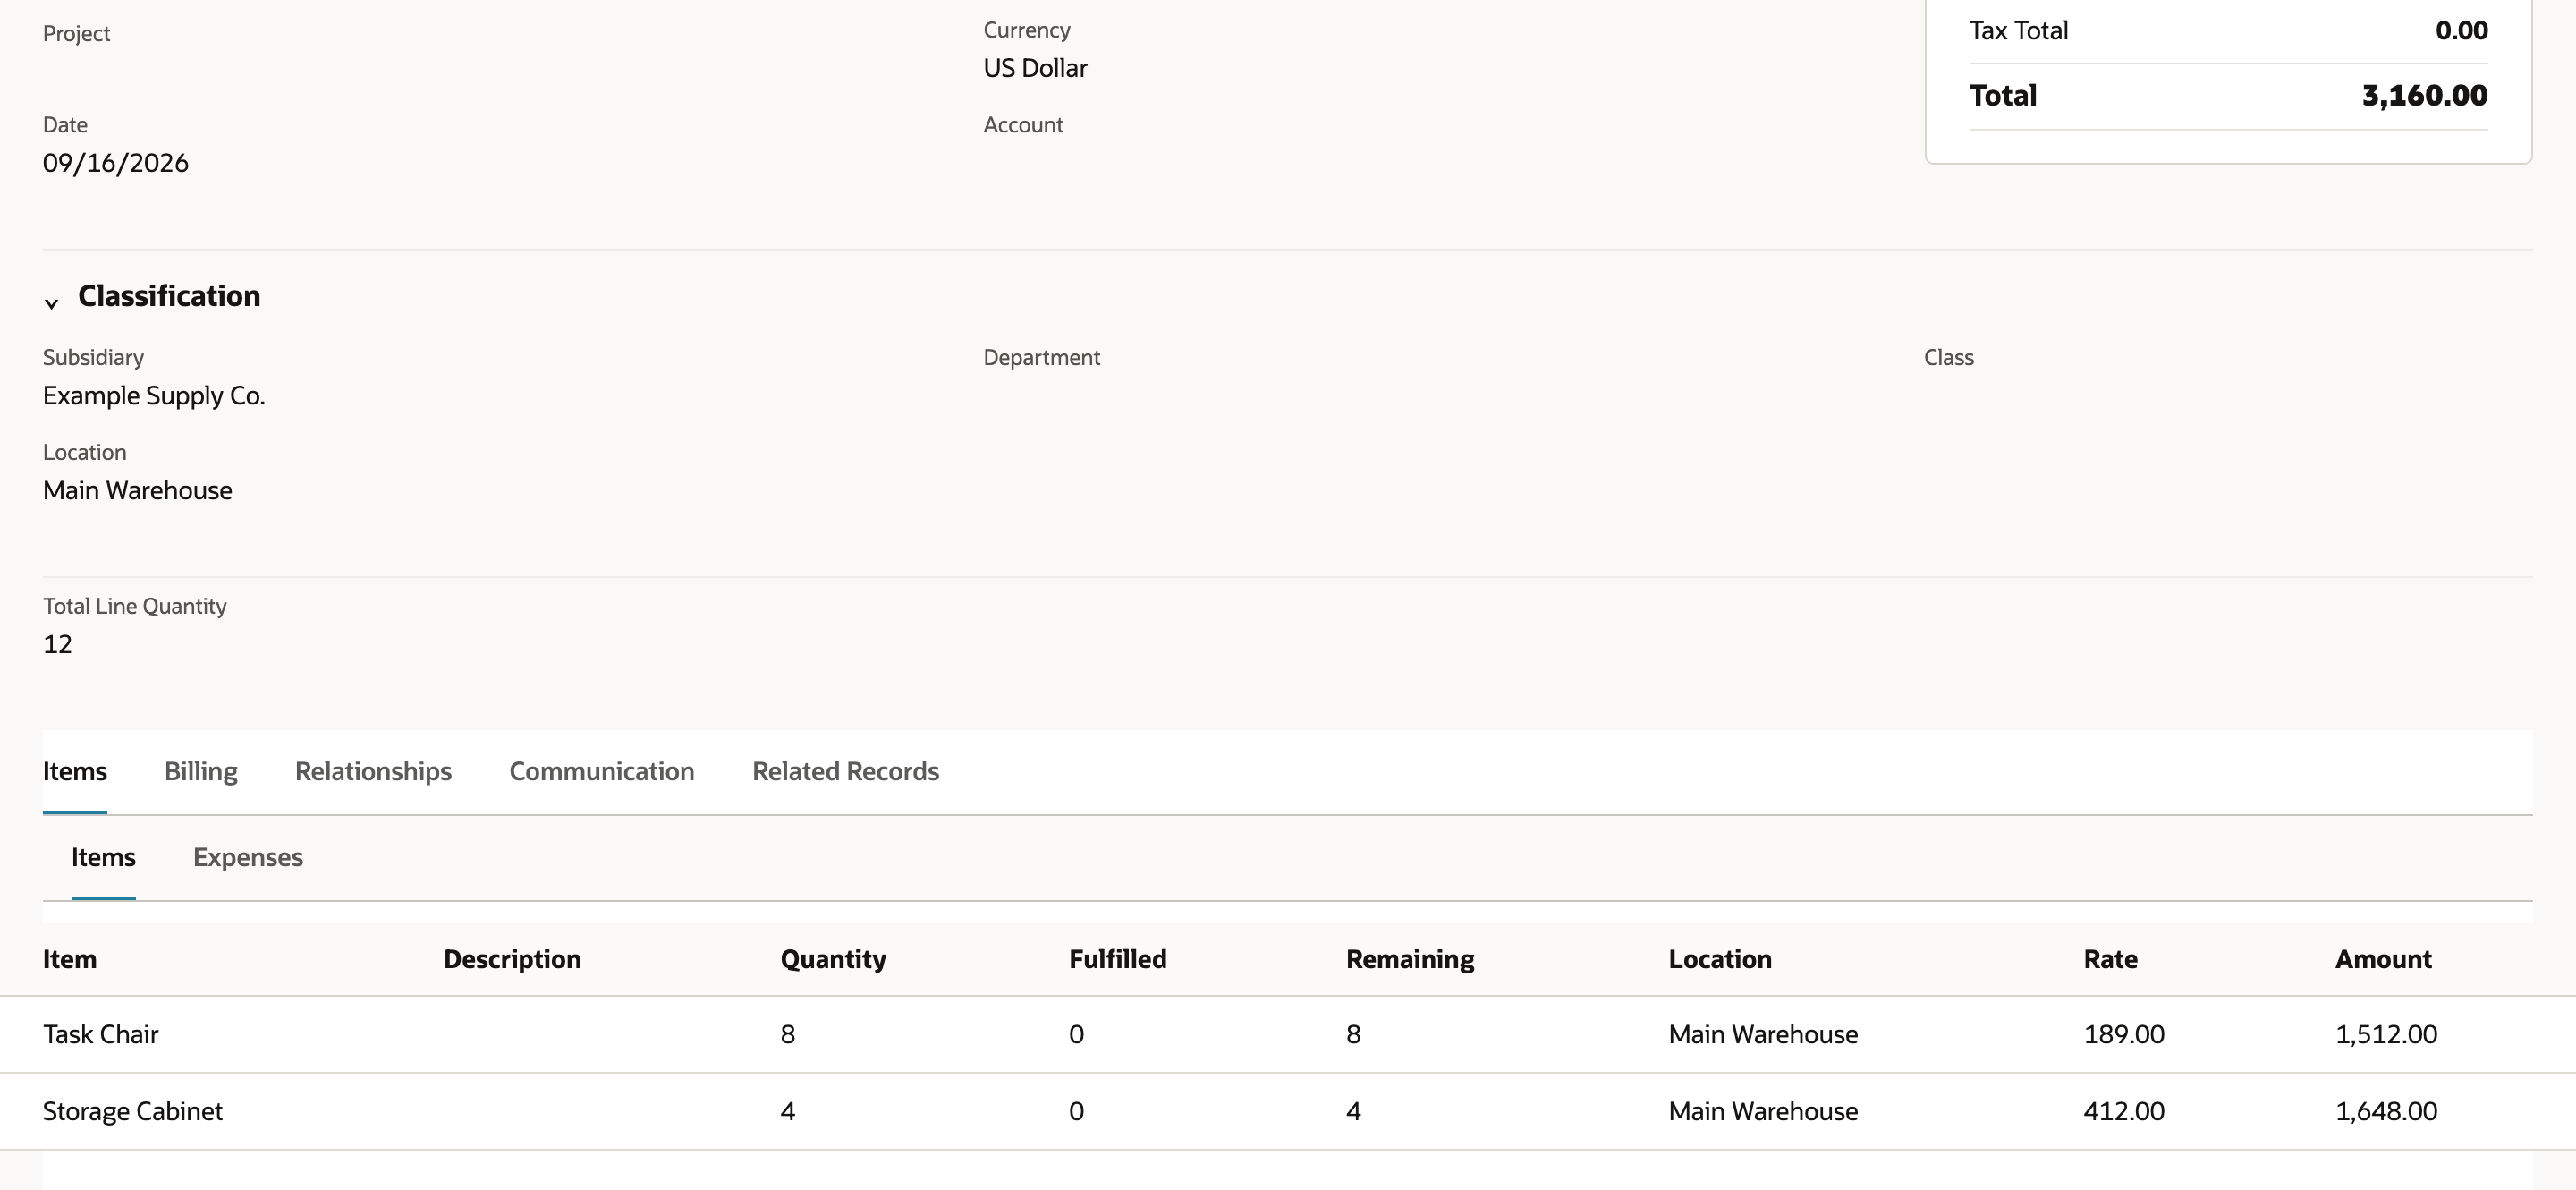Screen dimensions: 2576x1190
Task: Click the 189.00 rate value
Action: [2124, 1034]
